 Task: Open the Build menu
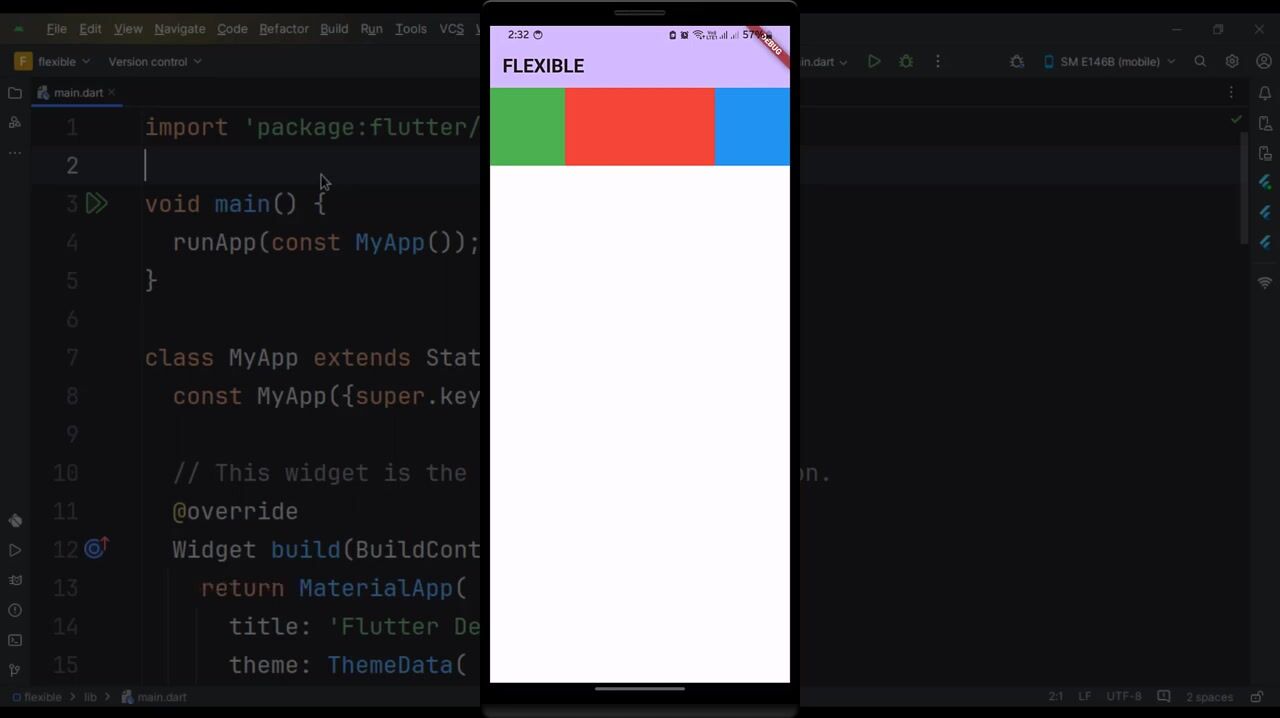click(x=334, y=29)
